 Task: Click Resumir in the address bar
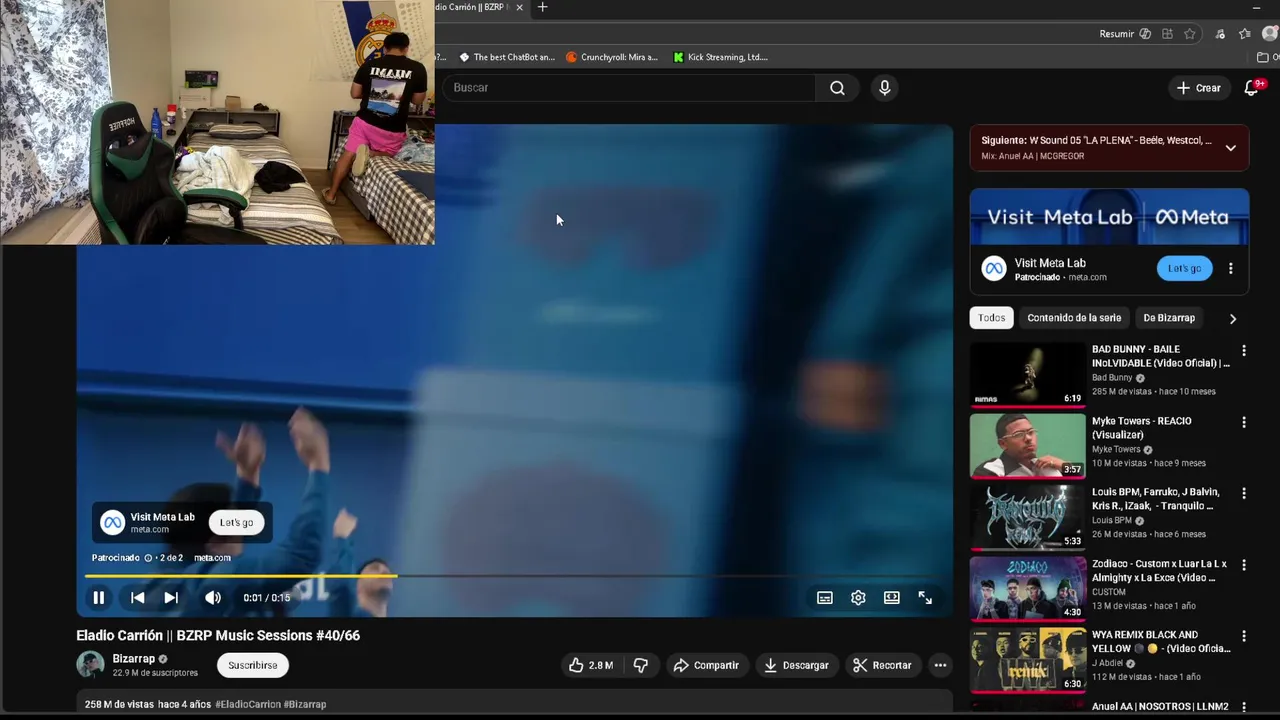coord(1116,34)
